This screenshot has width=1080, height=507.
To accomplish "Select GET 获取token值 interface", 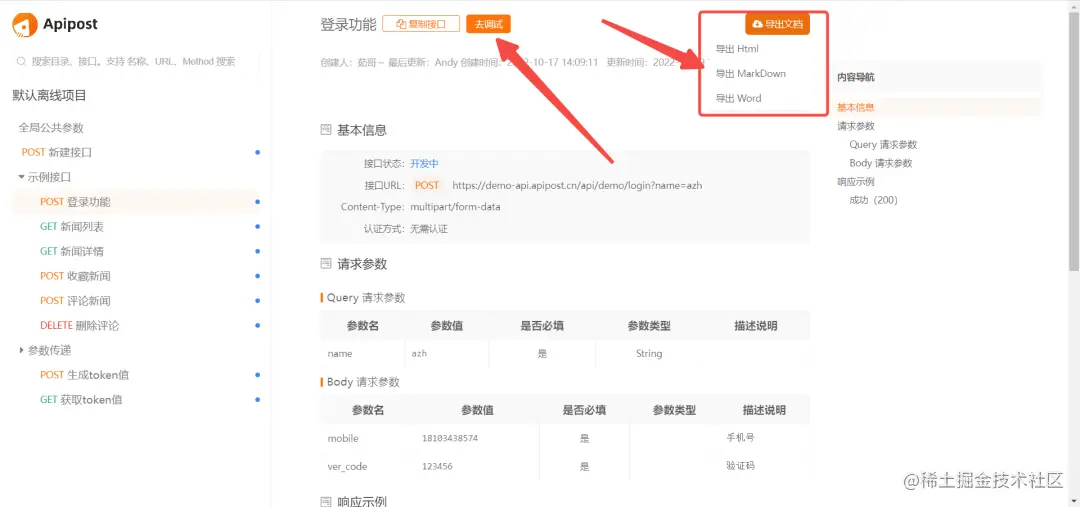I will [81, 400].
